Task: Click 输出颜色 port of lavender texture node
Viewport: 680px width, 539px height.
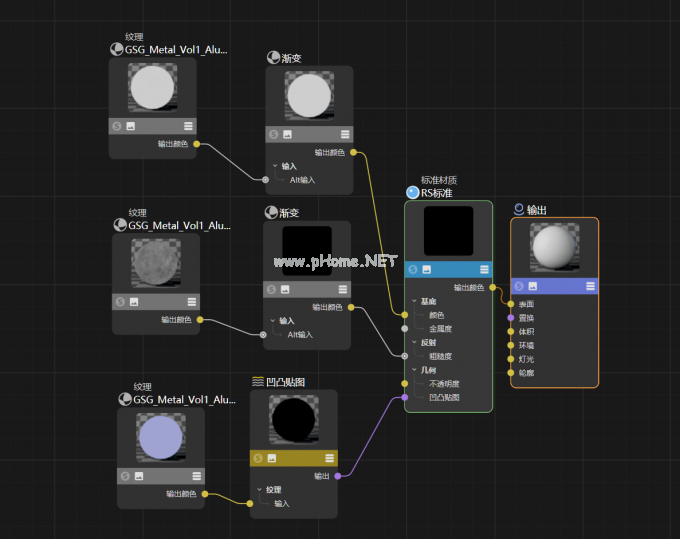Action: click(205, 494)
